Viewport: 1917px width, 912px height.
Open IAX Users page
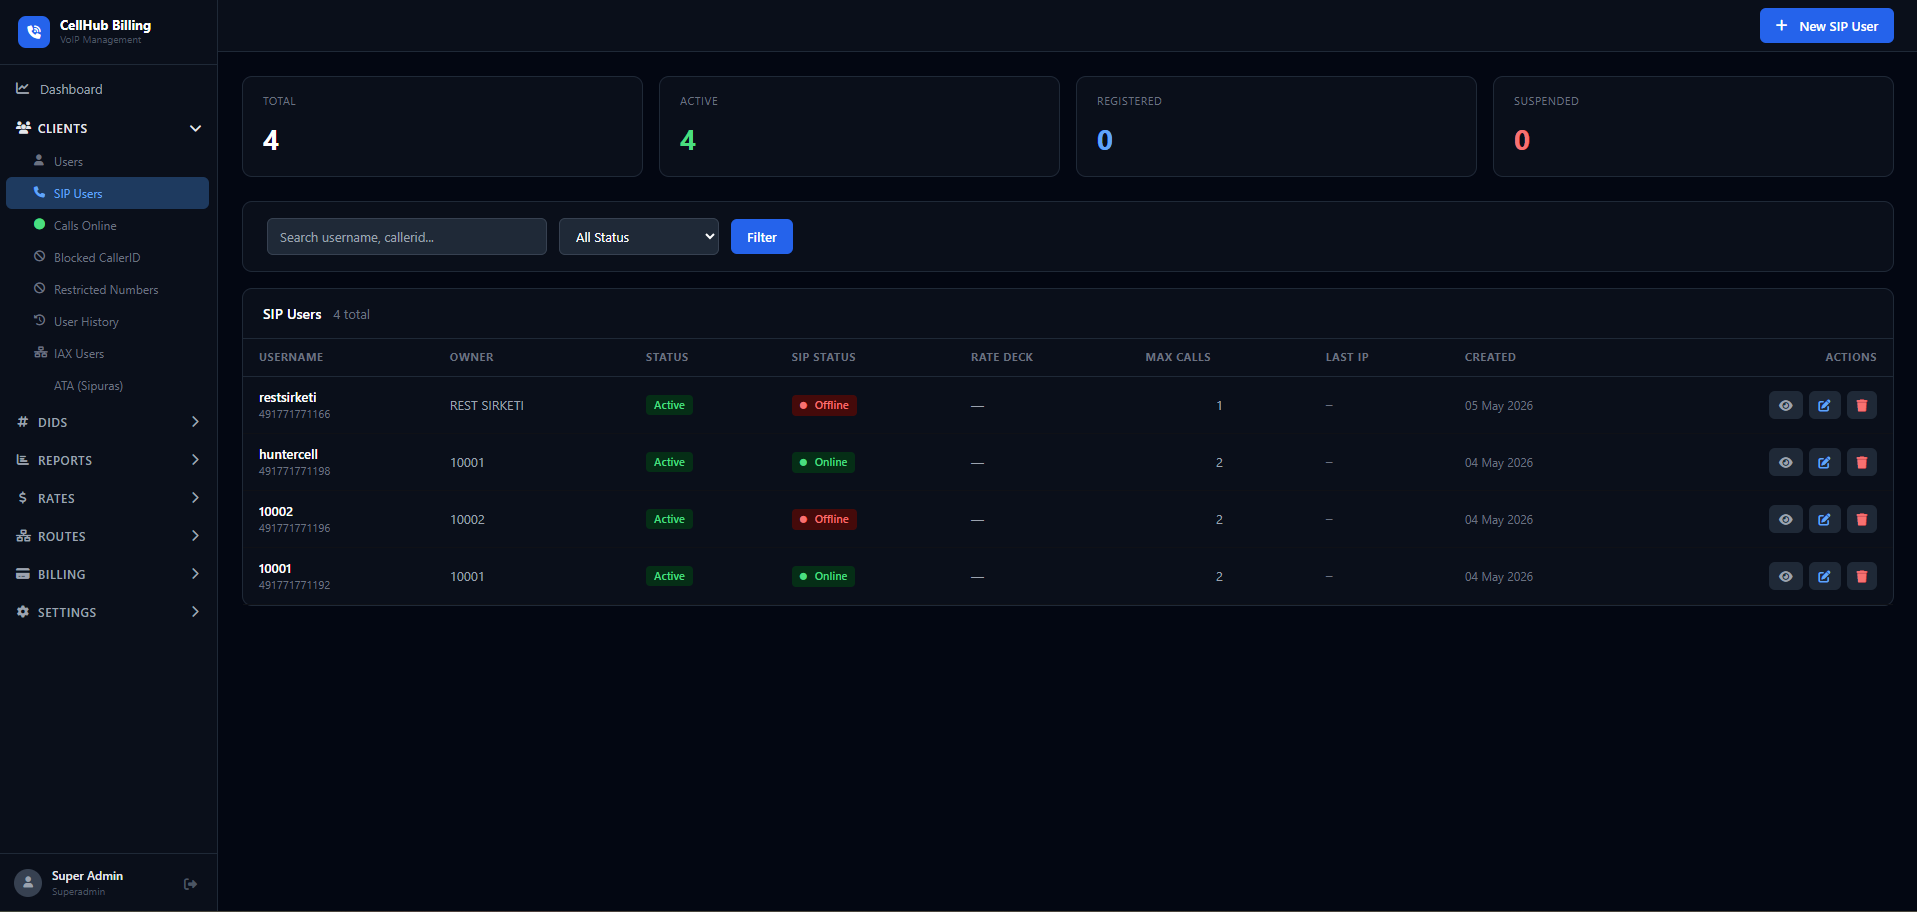click(108, 353)
